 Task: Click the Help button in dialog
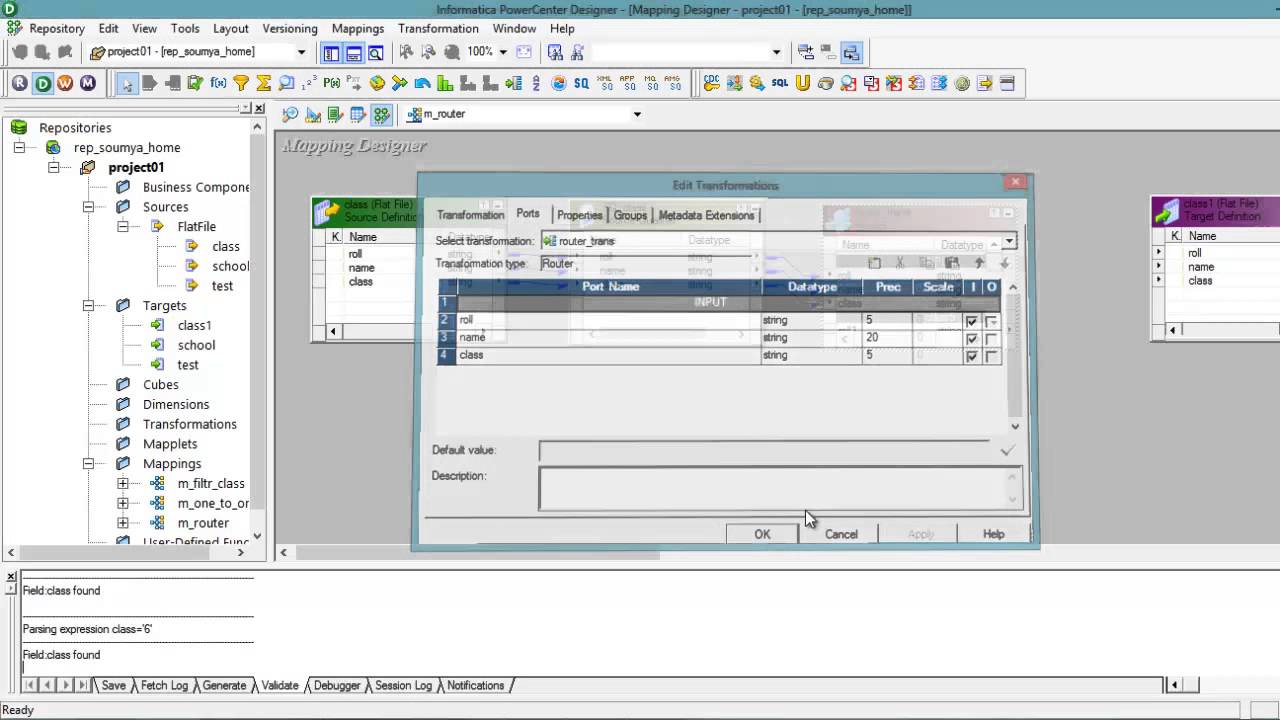click(x=993, y=534)
